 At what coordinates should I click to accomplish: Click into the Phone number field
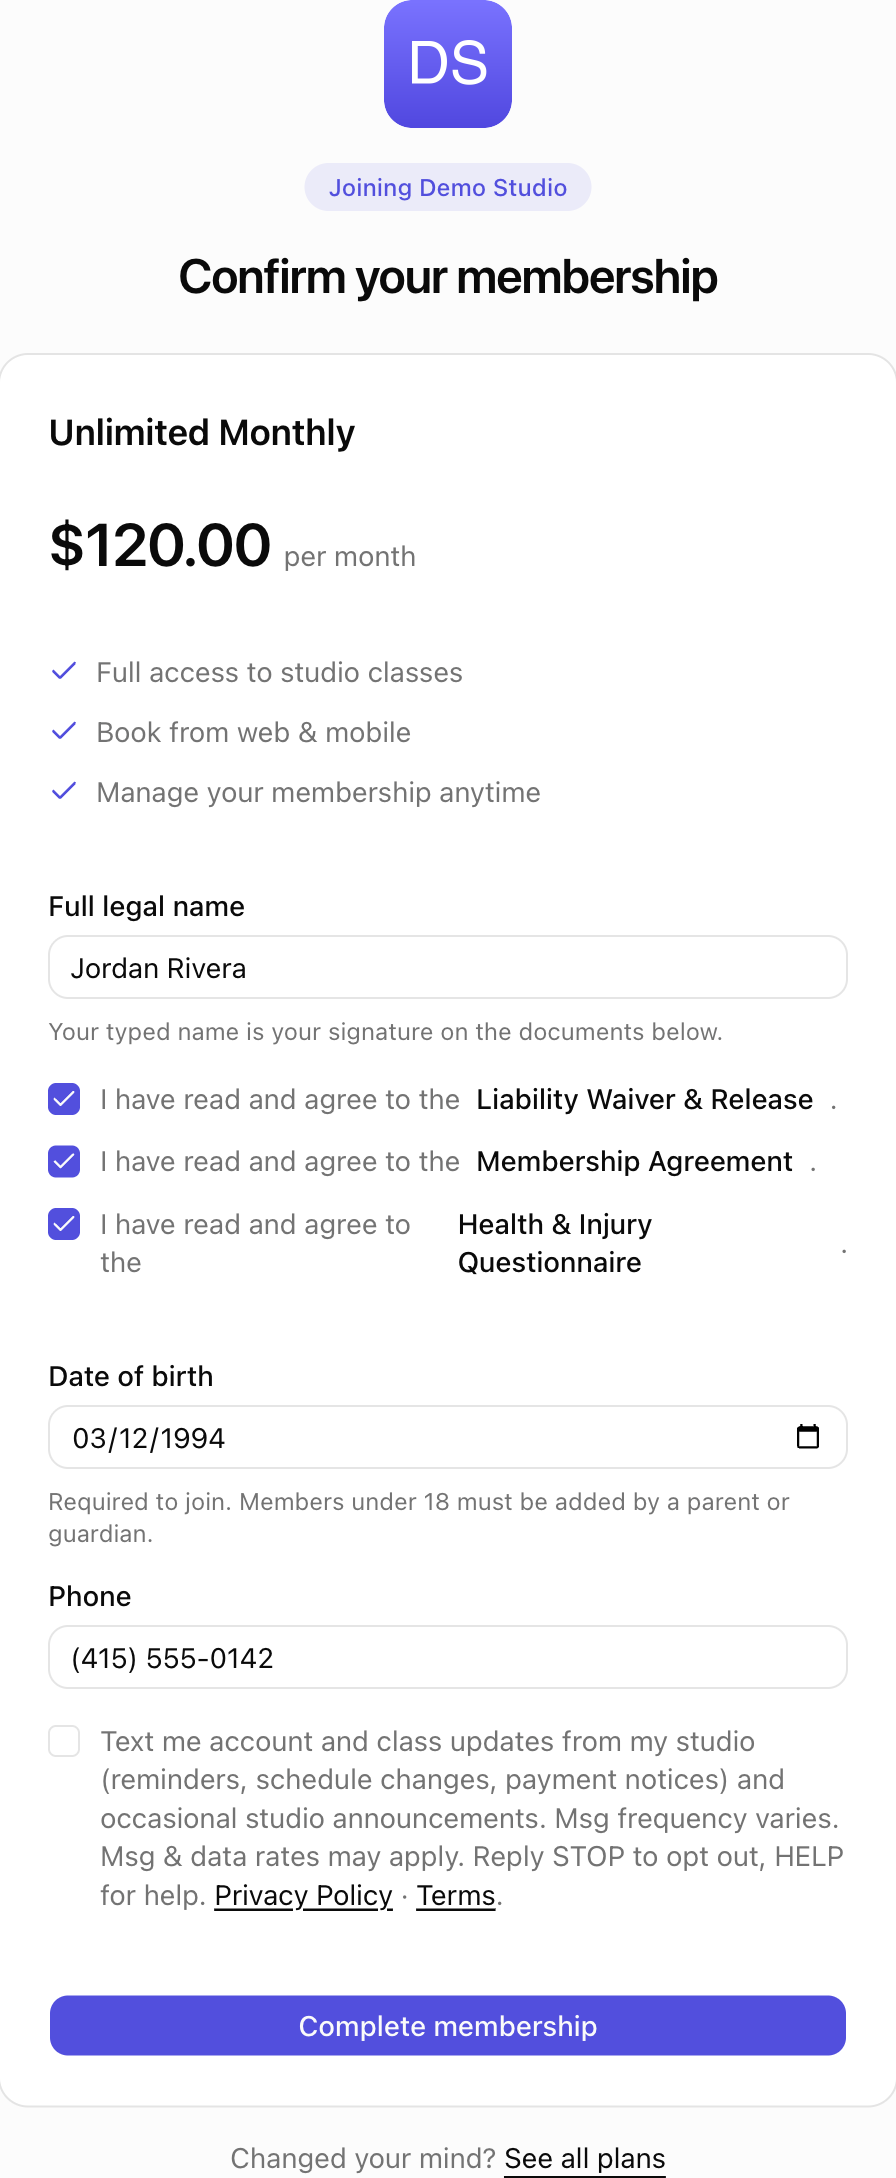(x=448, y=1657)
